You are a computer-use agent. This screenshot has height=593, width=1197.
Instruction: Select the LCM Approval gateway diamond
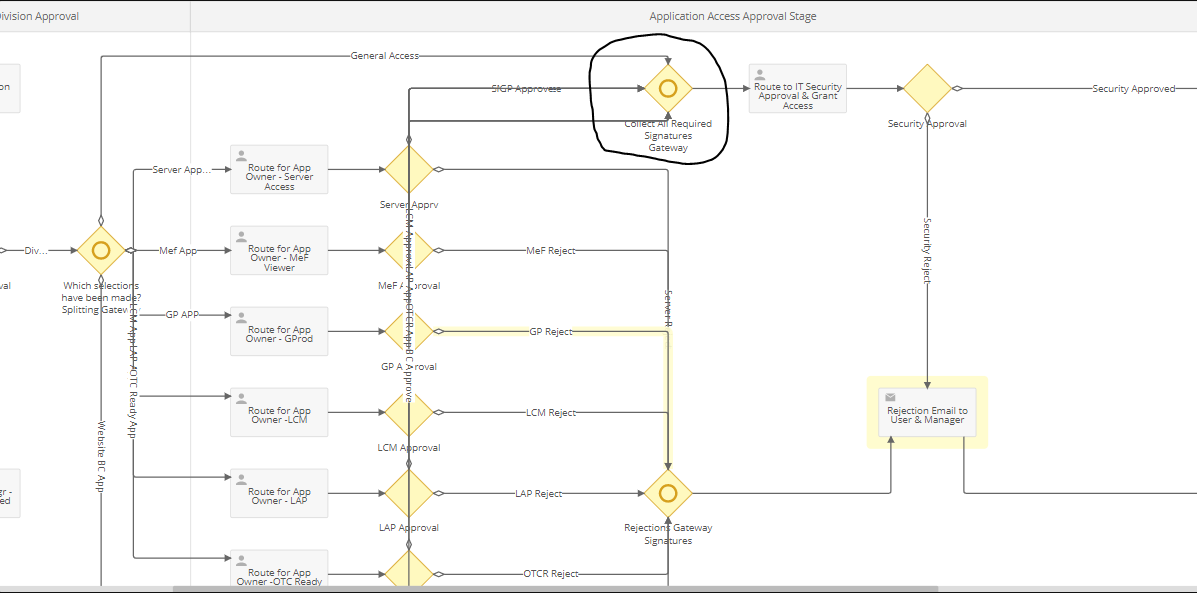tap(408, 412)
